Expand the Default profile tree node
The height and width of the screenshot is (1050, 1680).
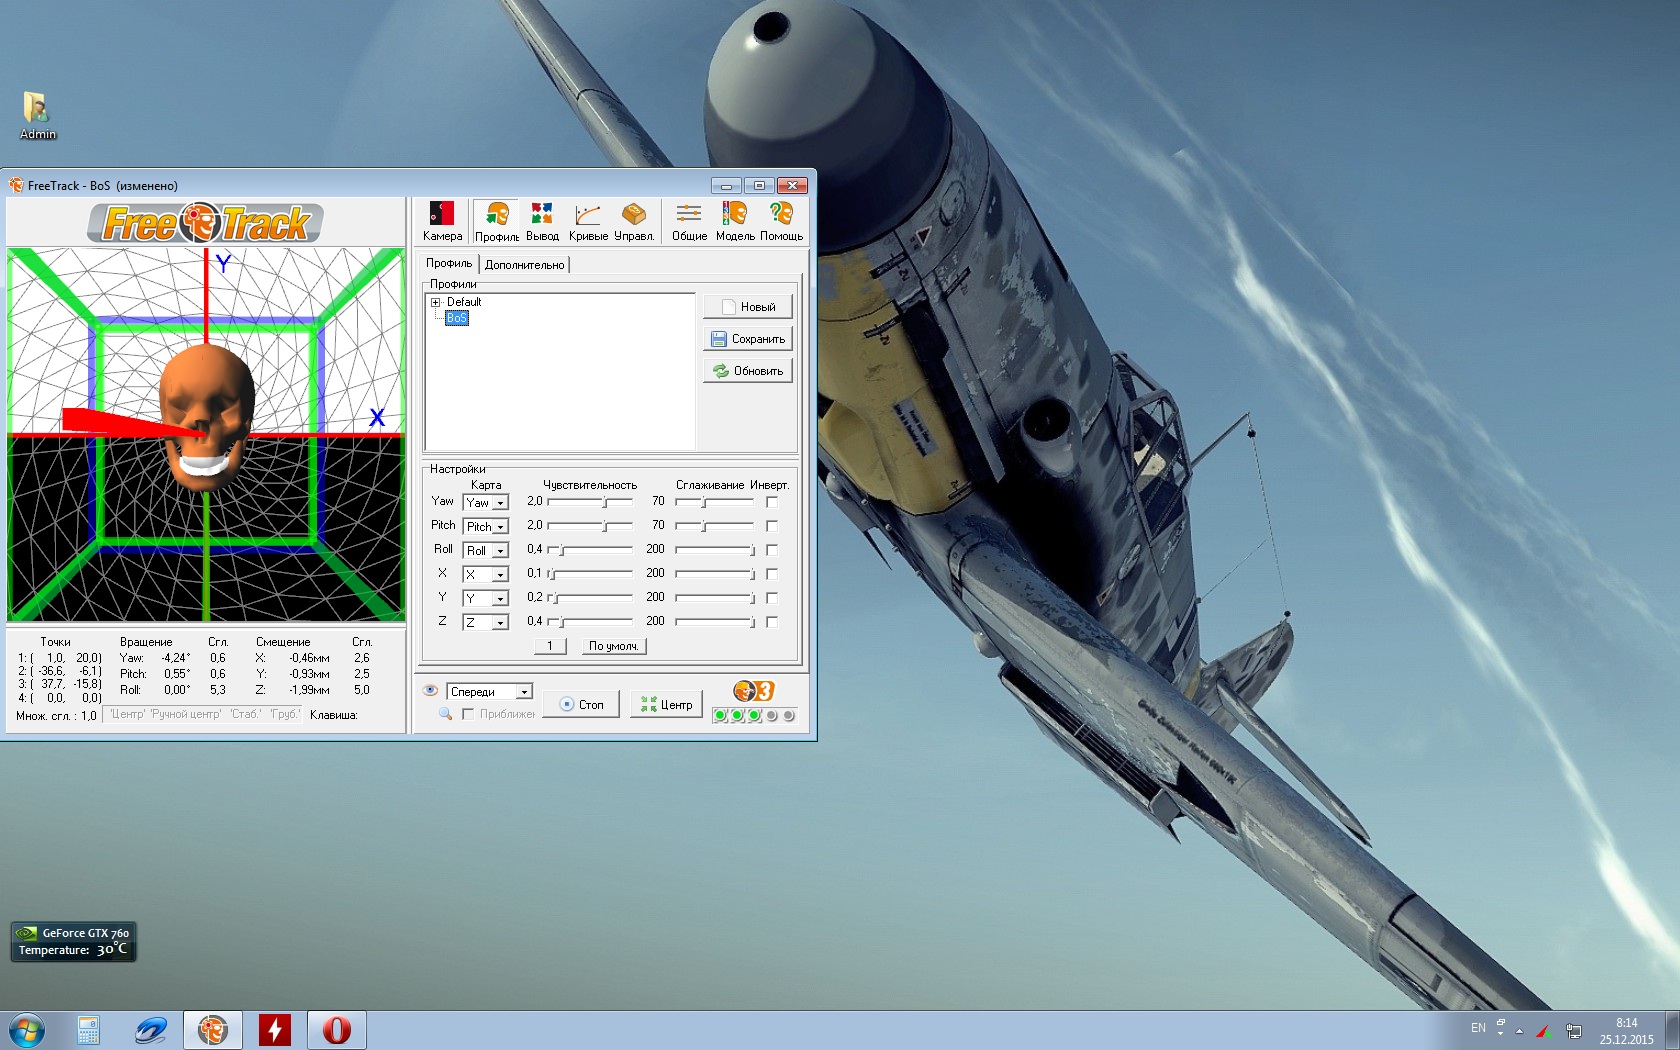point(435,302)
